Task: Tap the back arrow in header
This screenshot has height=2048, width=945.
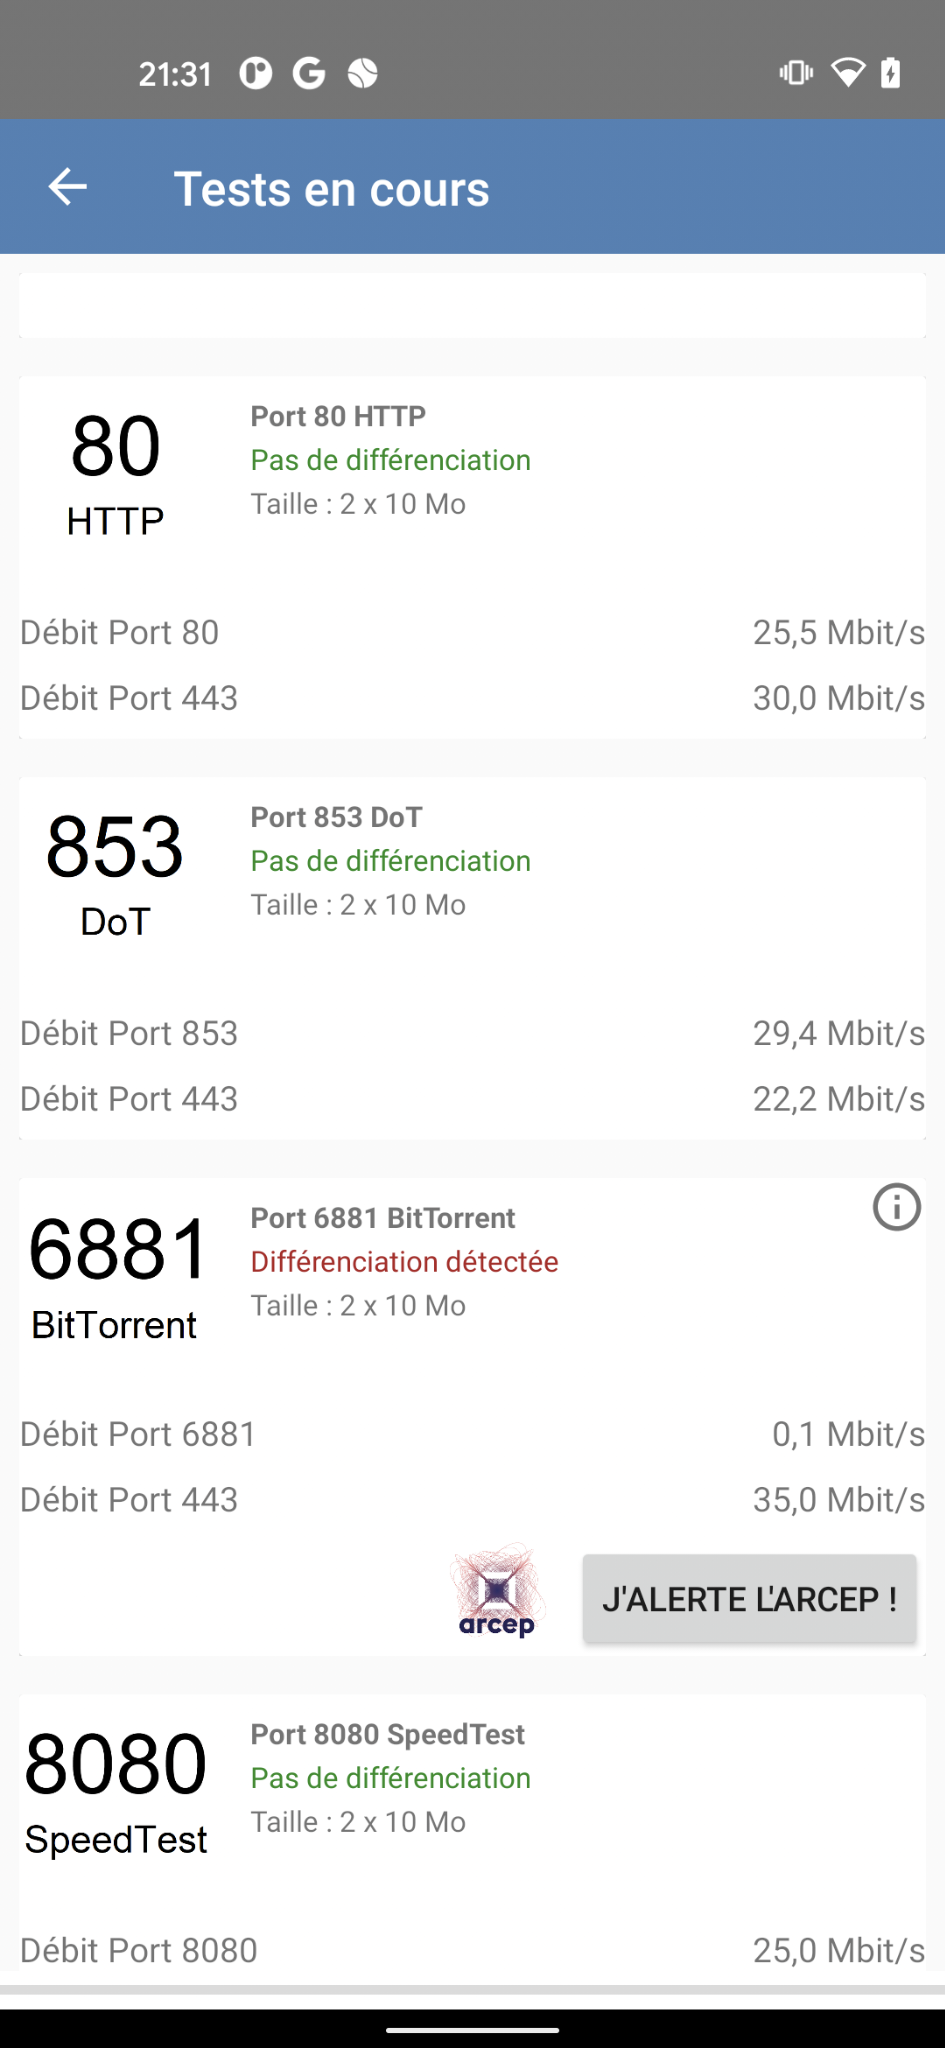Action: pyautogui.click(x=68, y=187)
